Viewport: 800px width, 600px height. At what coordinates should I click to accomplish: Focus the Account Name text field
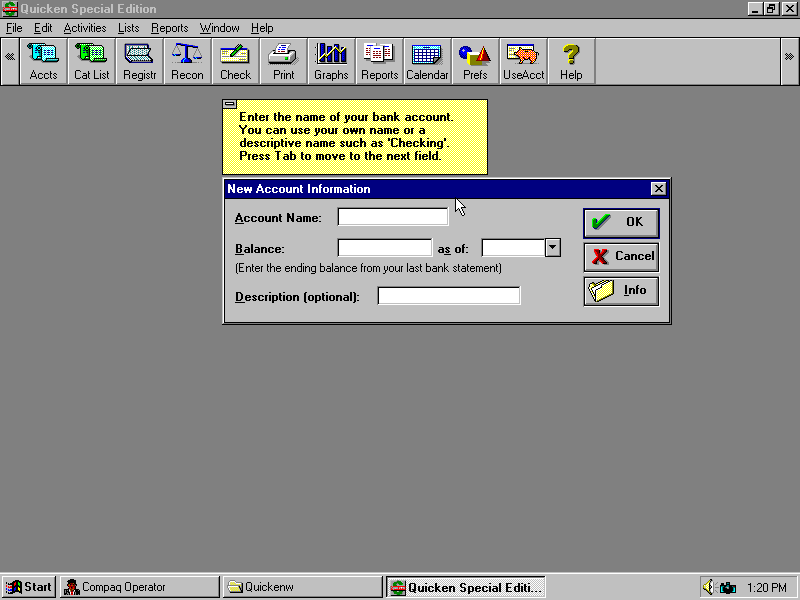[x=393, y=217]
